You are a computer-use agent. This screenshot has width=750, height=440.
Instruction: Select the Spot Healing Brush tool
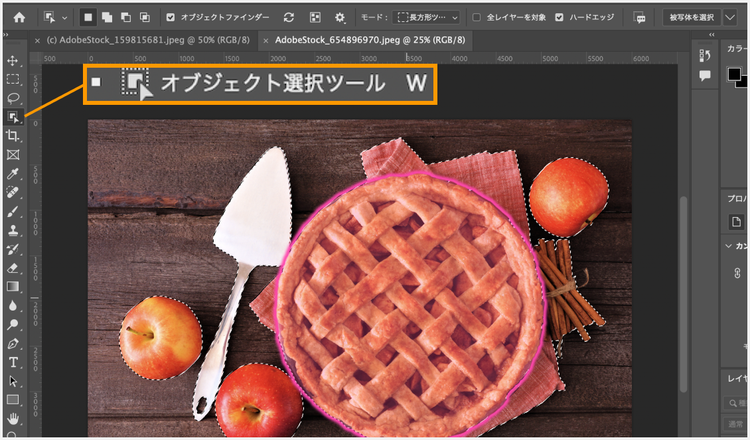(13, 192)
